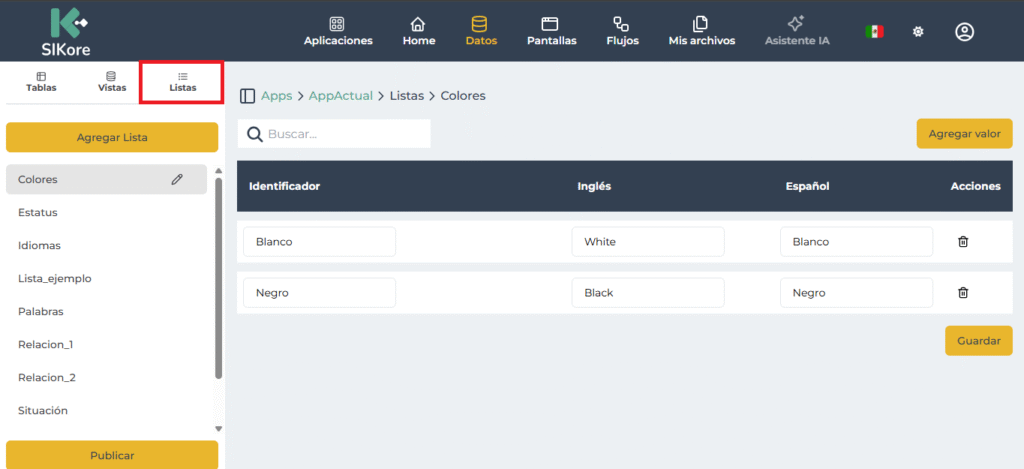Click the Agregar Lista button
The height and width of the screenshot is (469, 1024).
click(112, 137)
